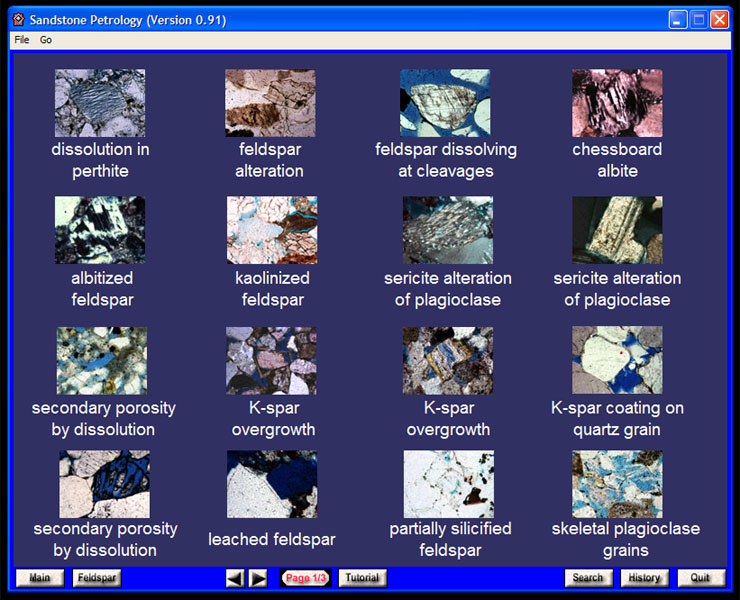Viewport: 740px width, 600px height.
Task: Close the Sandstone Petrology window
Action: [x=720, y=20]
